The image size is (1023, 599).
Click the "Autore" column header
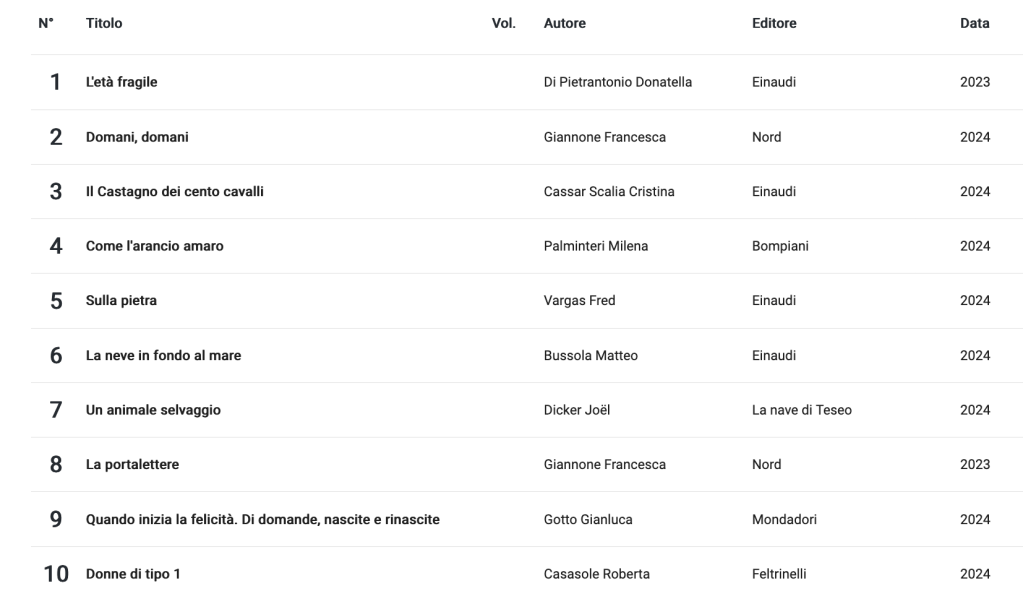click(564, 24)
